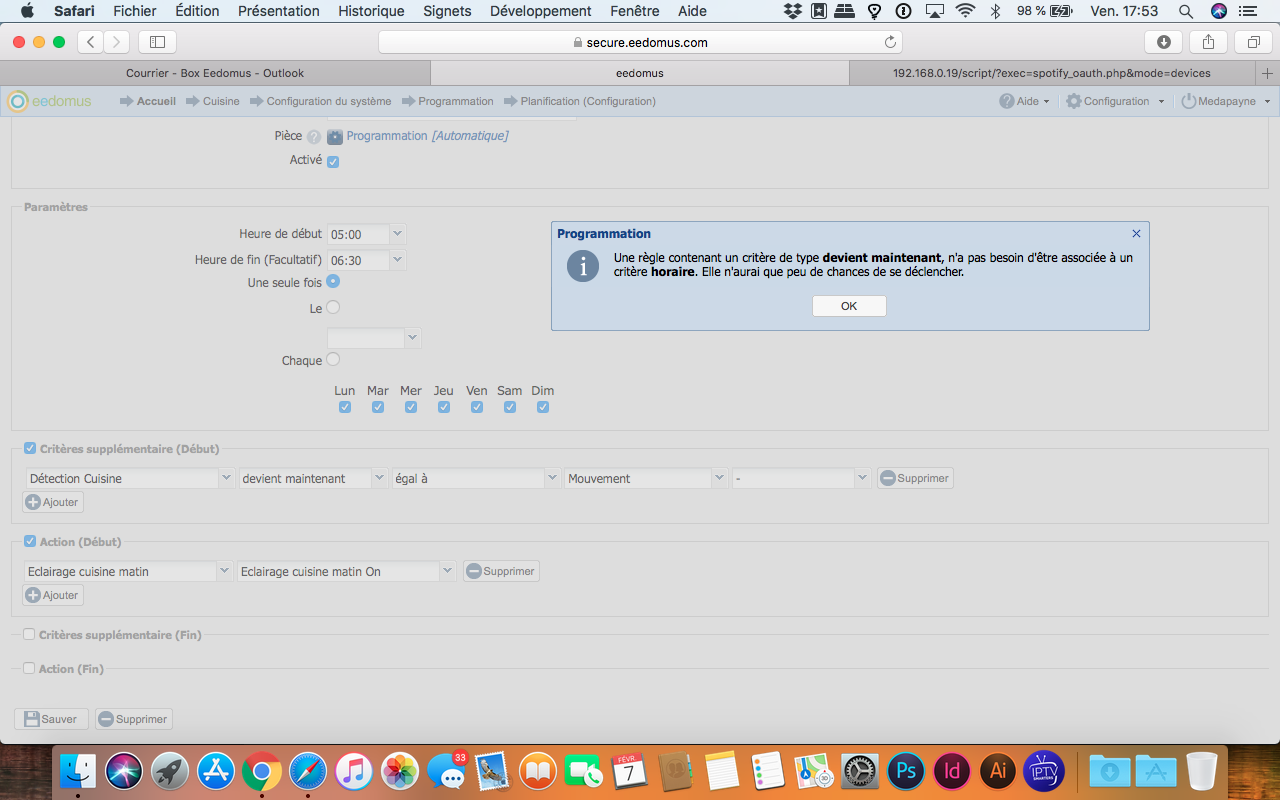Open the Développement menu
Screen dimensions: 1280x800
(541, 11)
